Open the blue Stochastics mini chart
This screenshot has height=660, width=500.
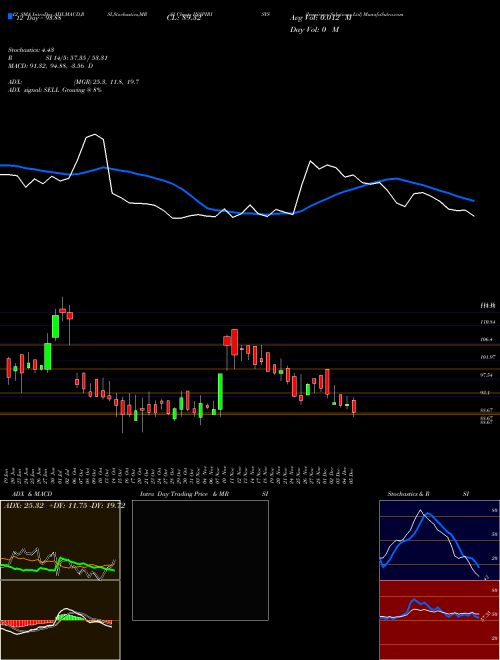[439, 540]
